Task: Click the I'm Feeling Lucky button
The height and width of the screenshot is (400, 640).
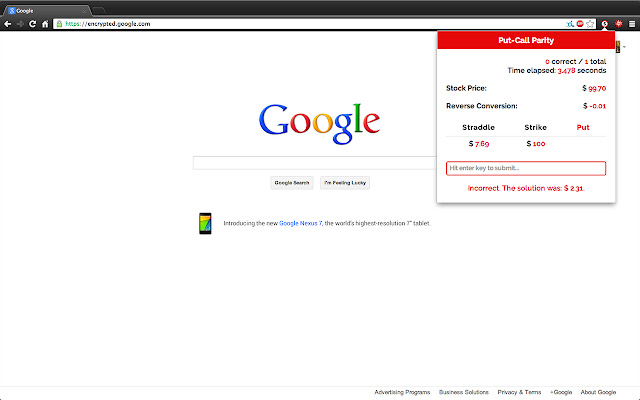Action: 345,183
